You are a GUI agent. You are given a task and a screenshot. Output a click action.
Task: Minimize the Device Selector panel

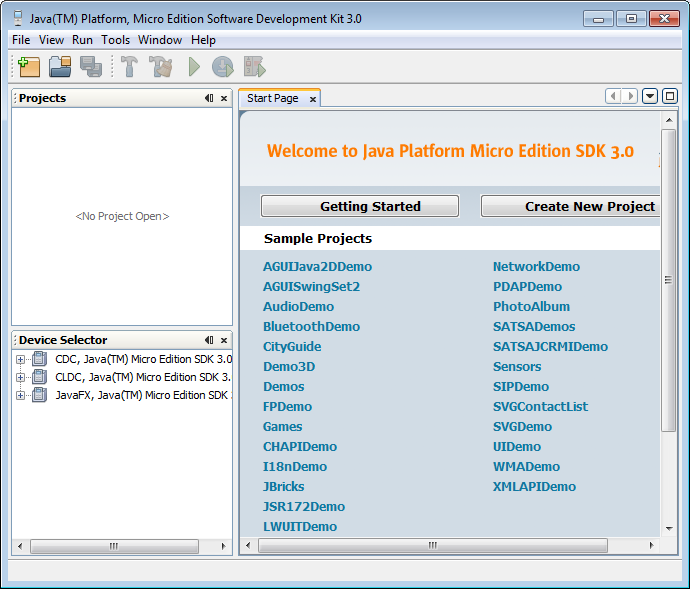(209, 340)
